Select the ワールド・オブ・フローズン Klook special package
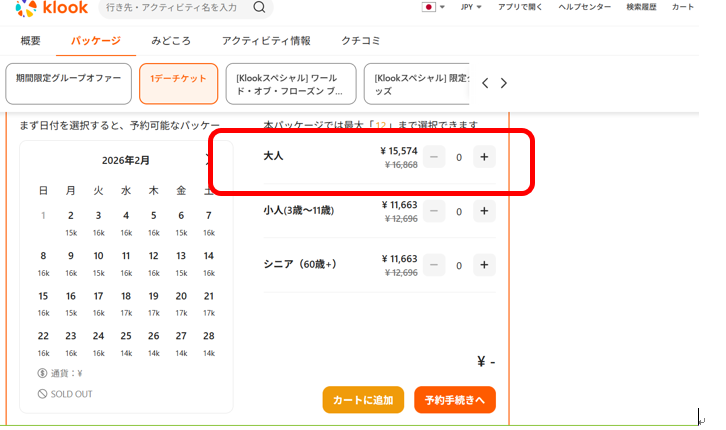The width and height of the screenshot is (726, 430). click(x=291, y=84)
